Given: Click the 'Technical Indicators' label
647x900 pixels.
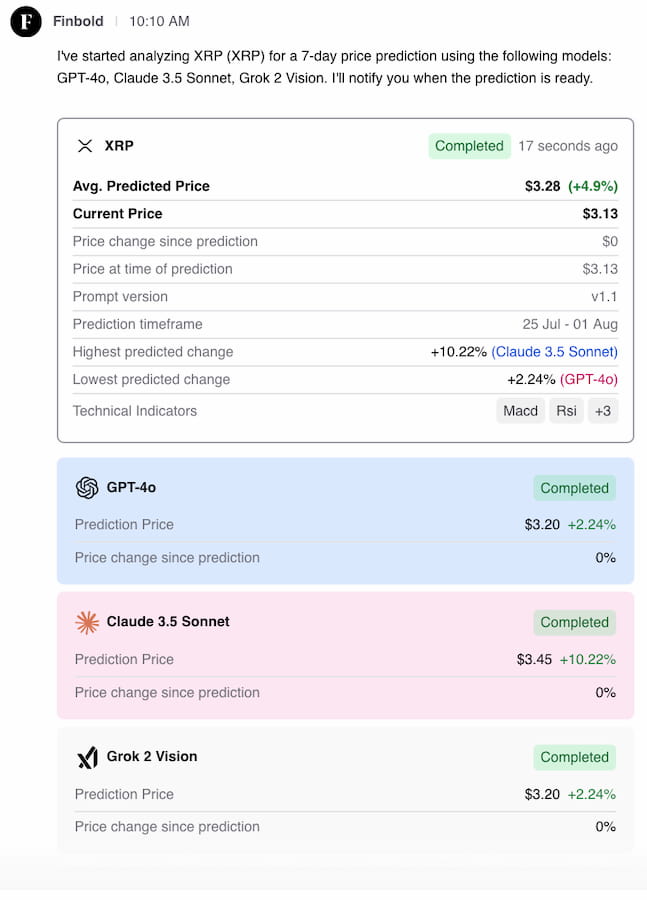Looking at the screenshot, I should [134, 411].
